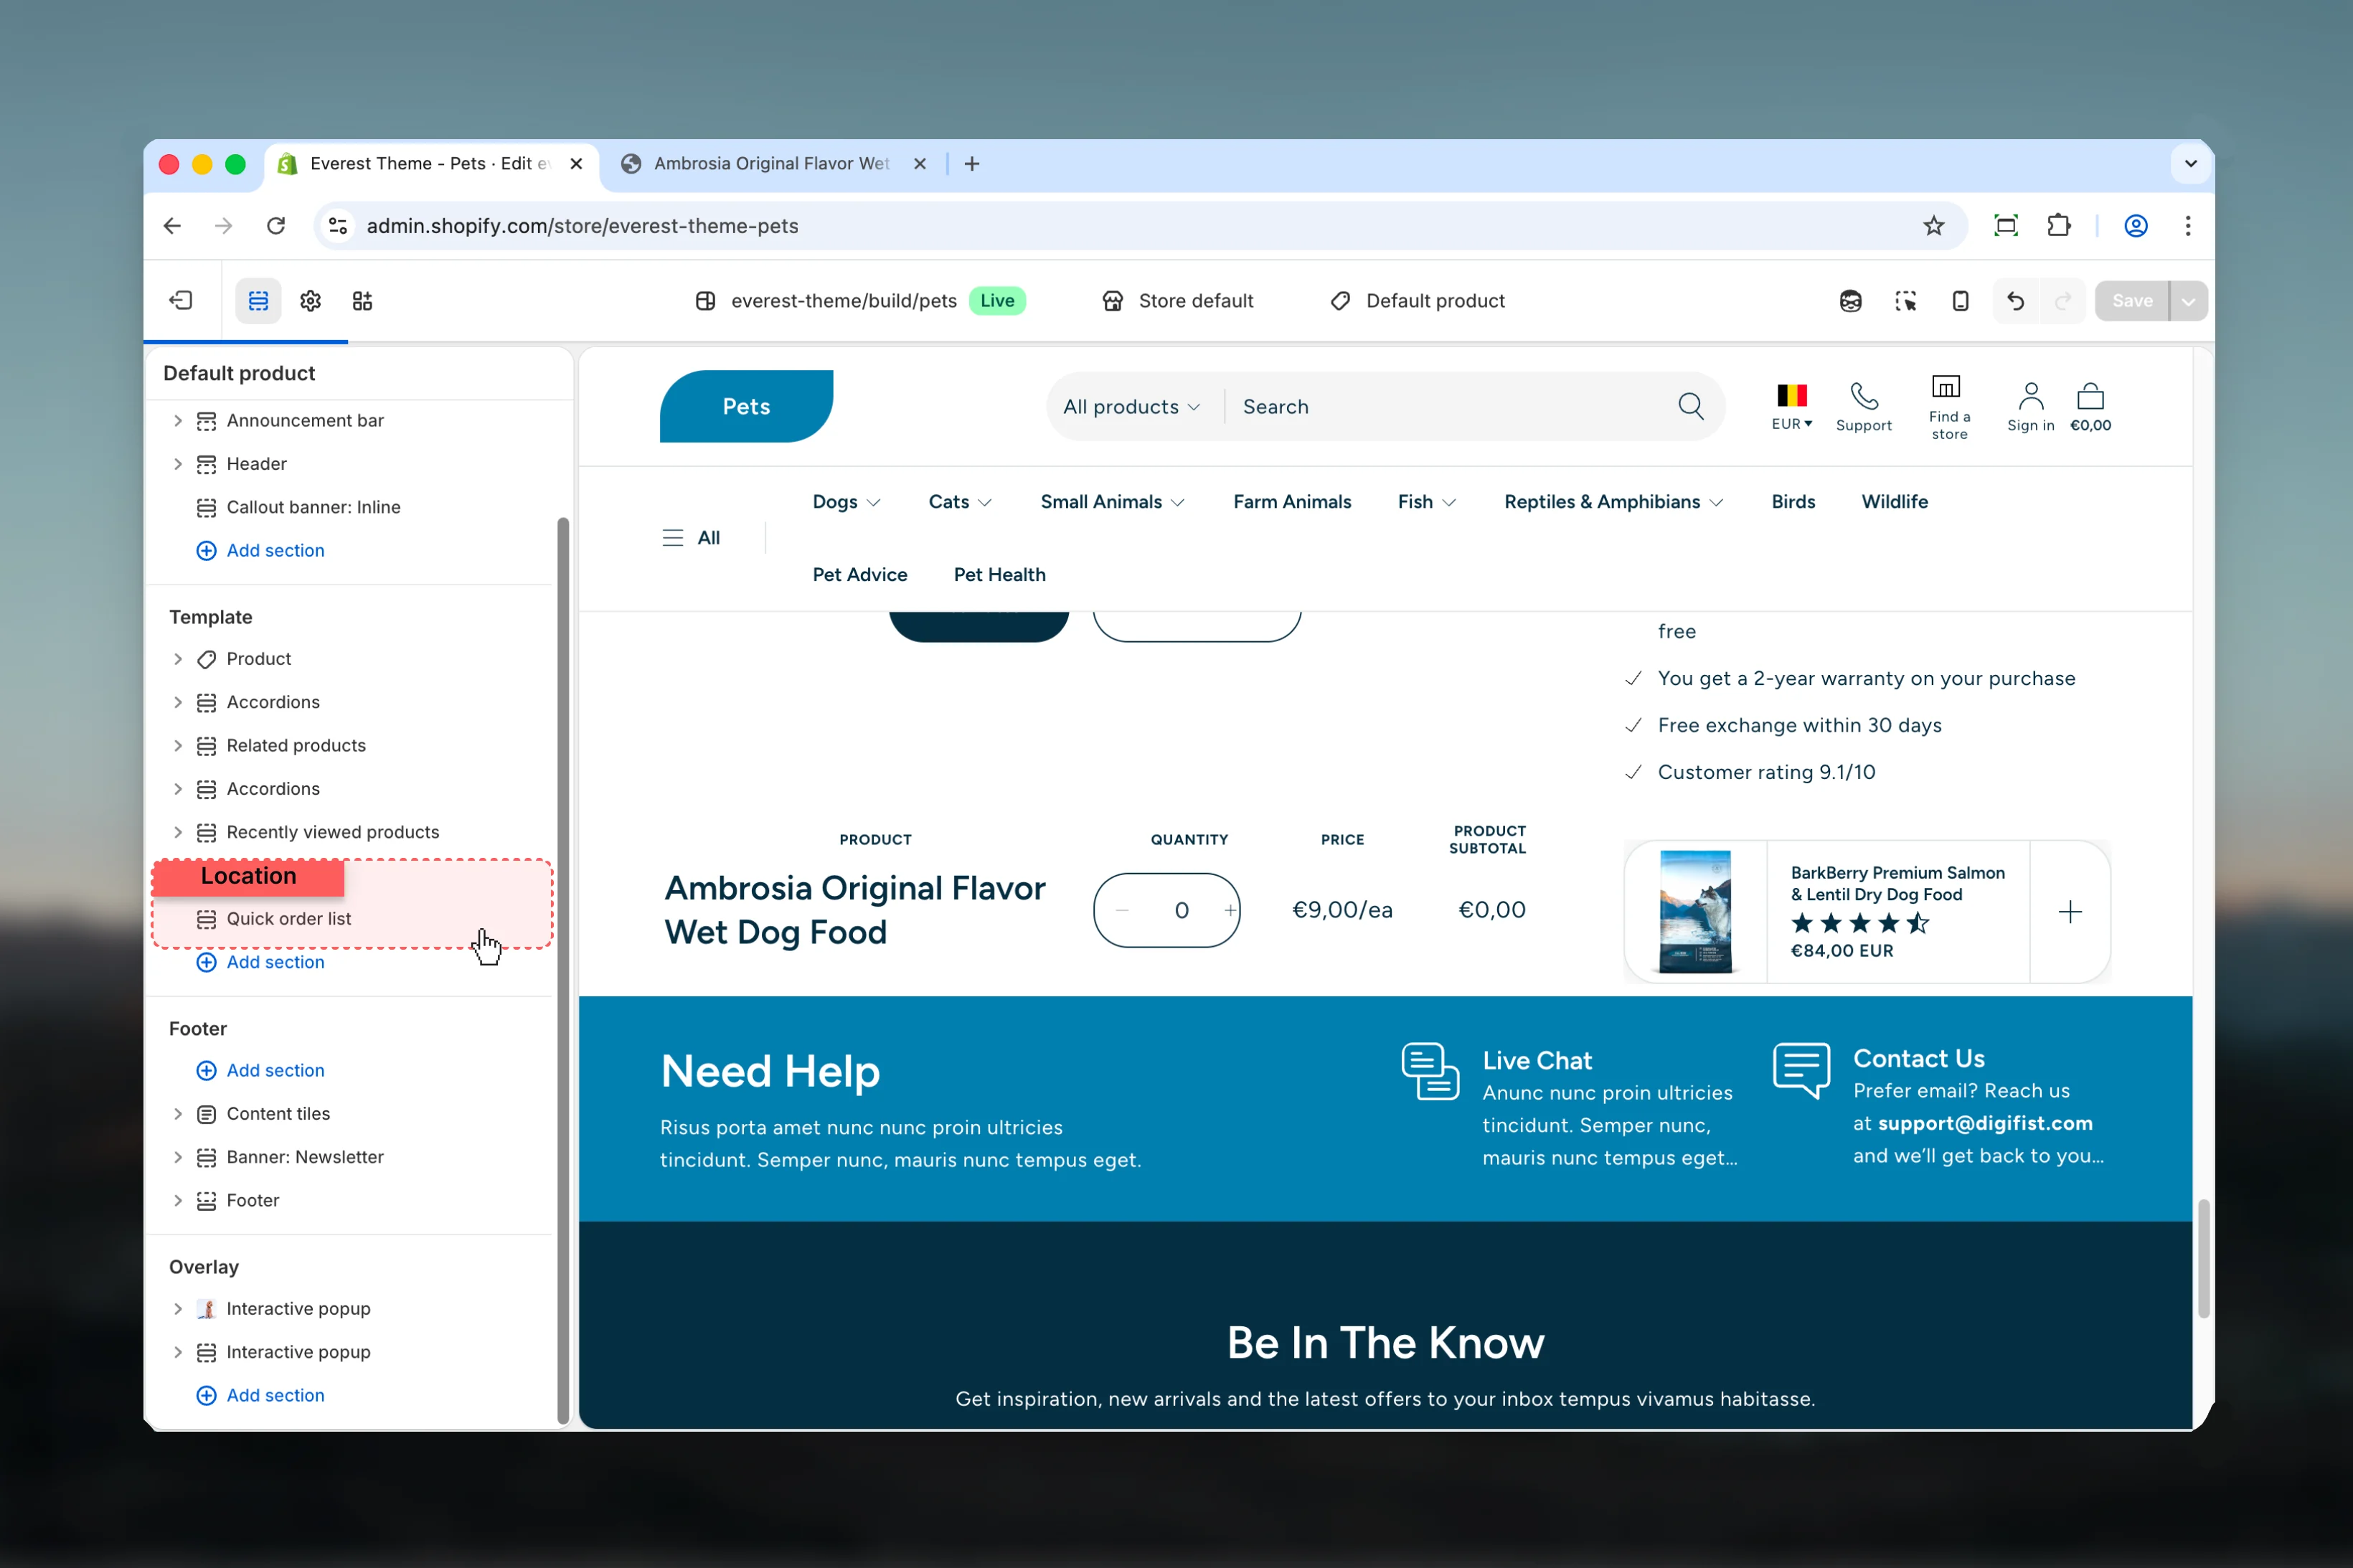The width and height of the screenshot is (2353, 1568).
Task: Click the screen capture icon in Chrome toolbar
Action: tap(2006, 226)
